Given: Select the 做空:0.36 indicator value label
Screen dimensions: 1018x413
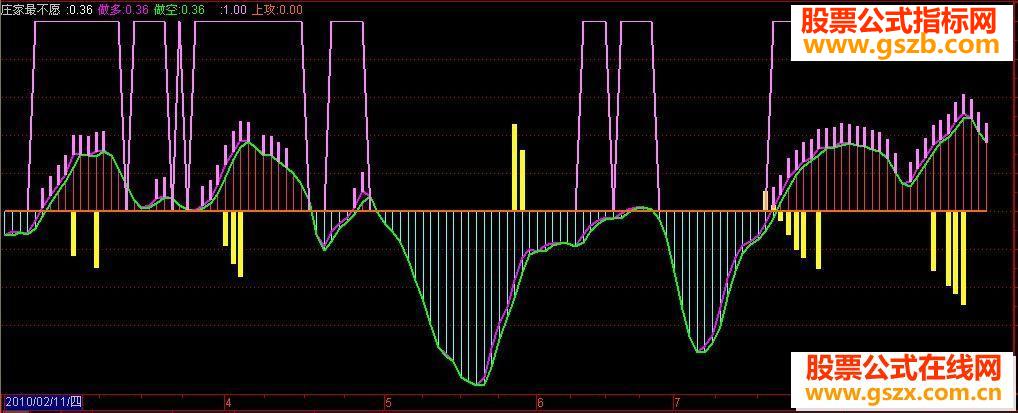Looking at the screenshot, I should pos(180,10).
